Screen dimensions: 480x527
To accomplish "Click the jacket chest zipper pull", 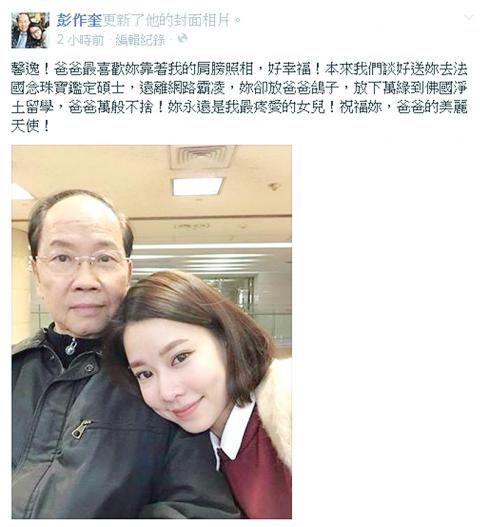I will 81,429.
